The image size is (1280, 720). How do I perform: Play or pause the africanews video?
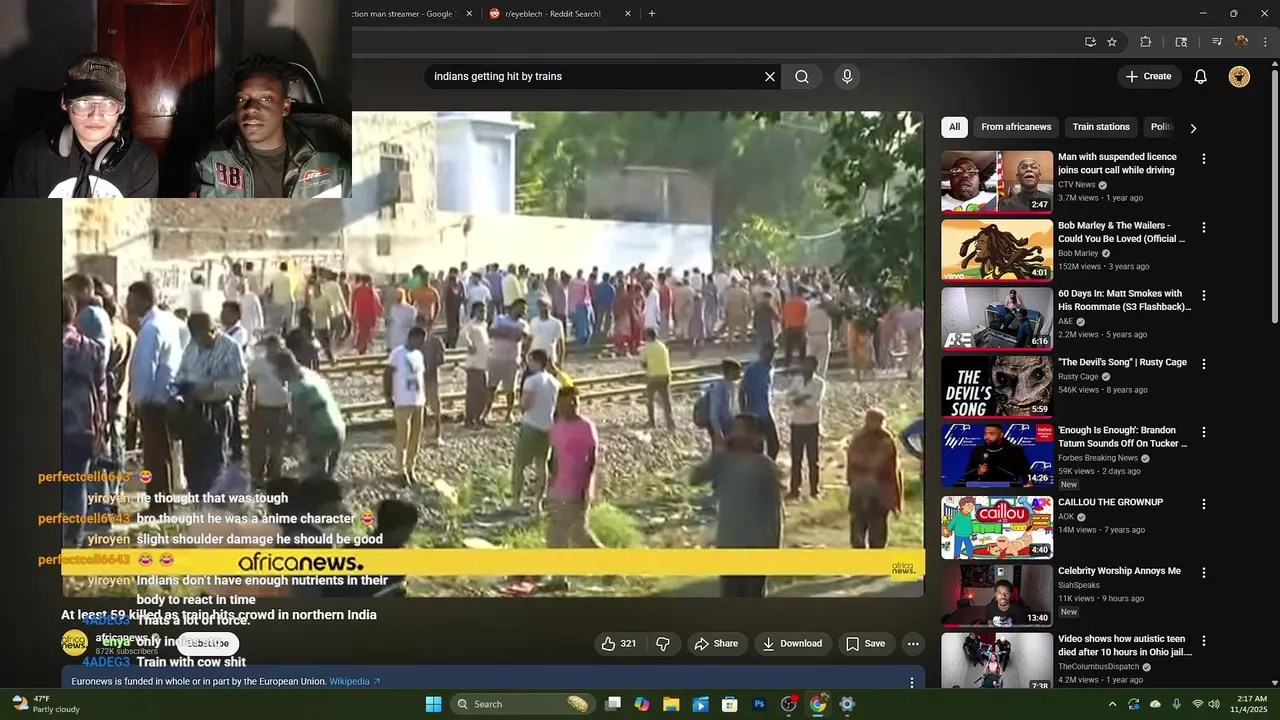[x=493, y=354]
